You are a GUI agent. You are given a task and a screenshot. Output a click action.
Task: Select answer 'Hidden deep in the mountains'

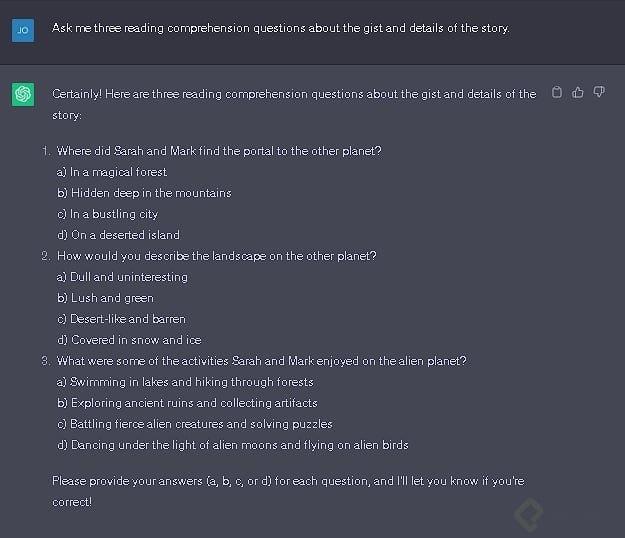(144, 193)
